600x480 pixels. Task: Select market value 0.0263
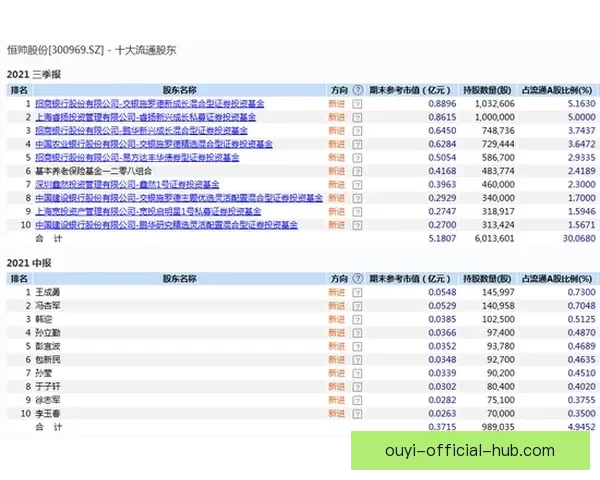[x=442, y=413]
